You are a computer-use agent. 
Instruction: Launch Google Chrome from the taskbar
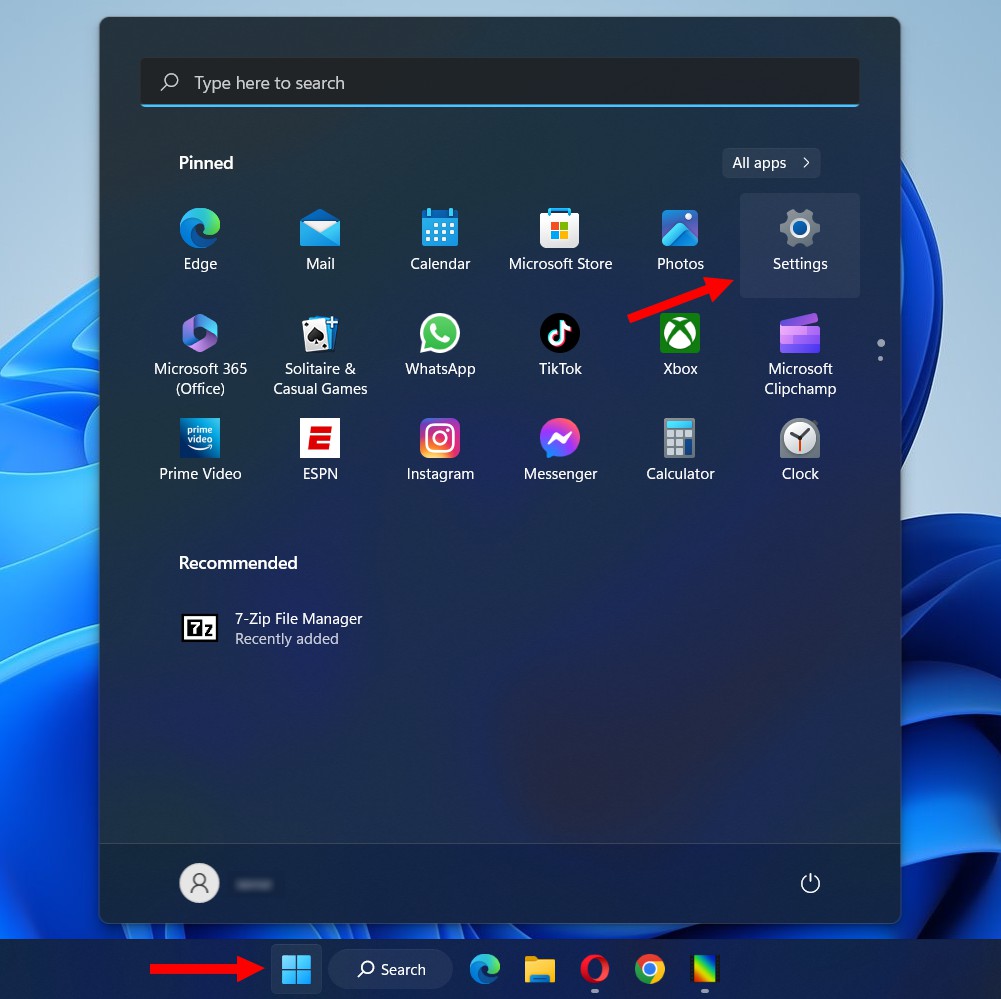tap(650, 969)
